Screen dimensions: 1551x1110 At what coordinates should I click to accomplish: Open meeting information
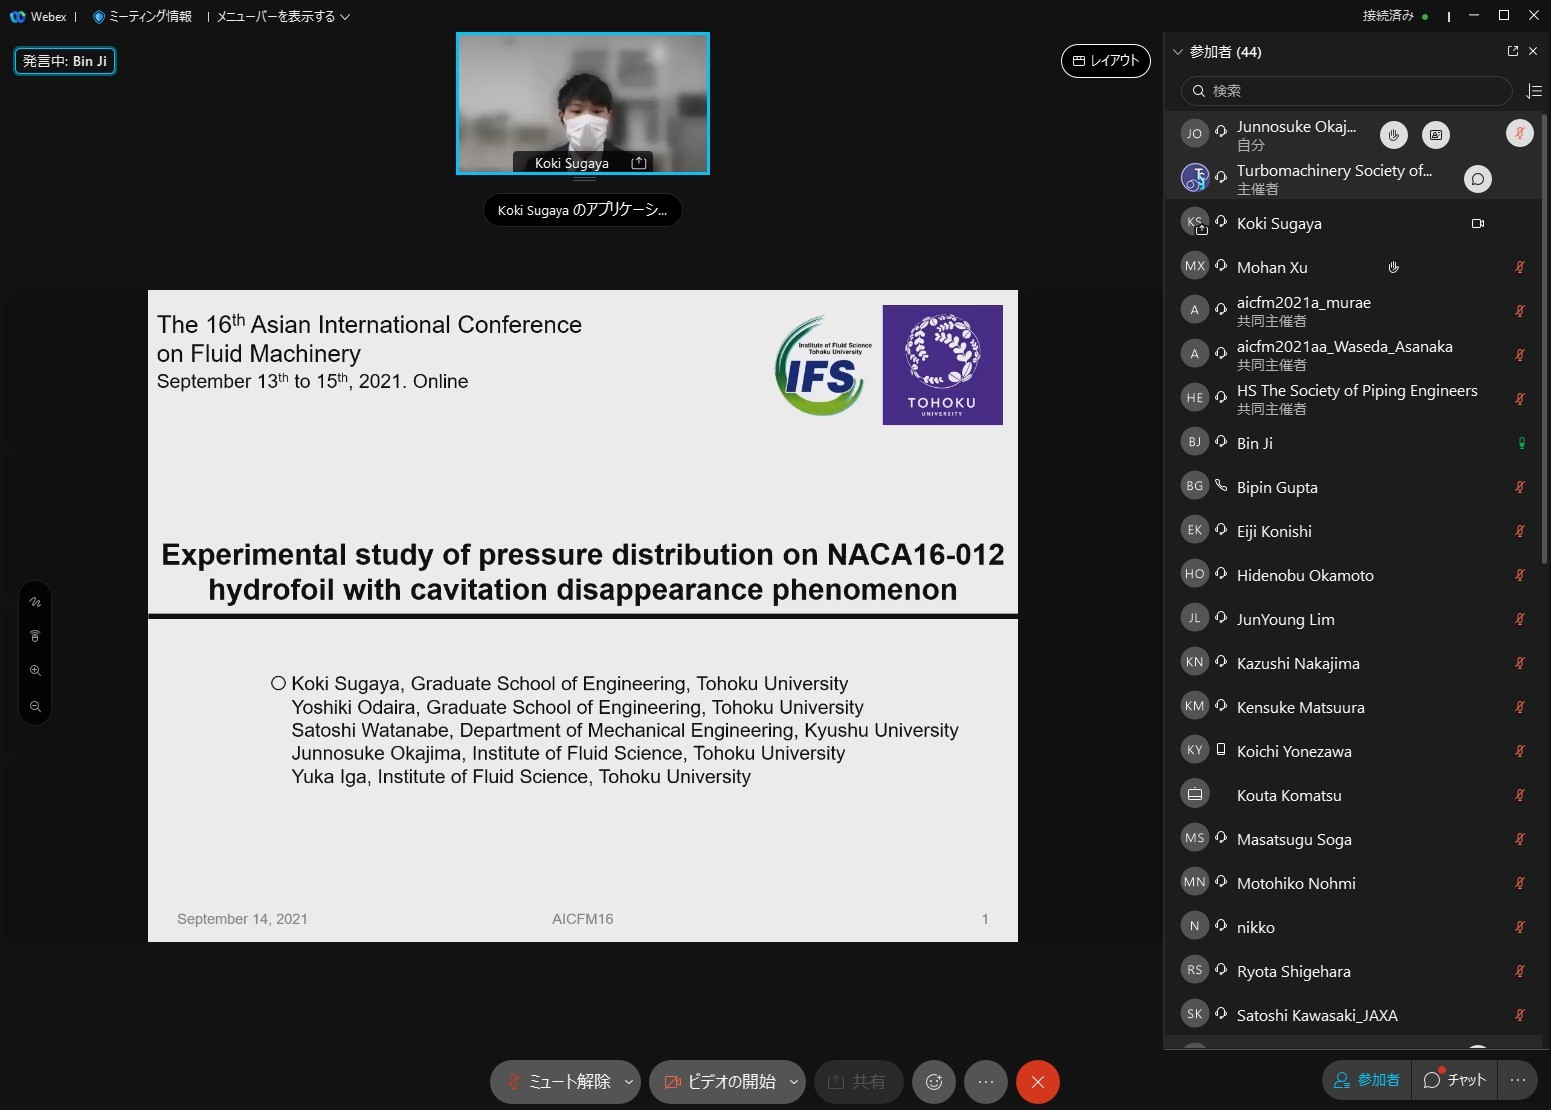[141, 16]
